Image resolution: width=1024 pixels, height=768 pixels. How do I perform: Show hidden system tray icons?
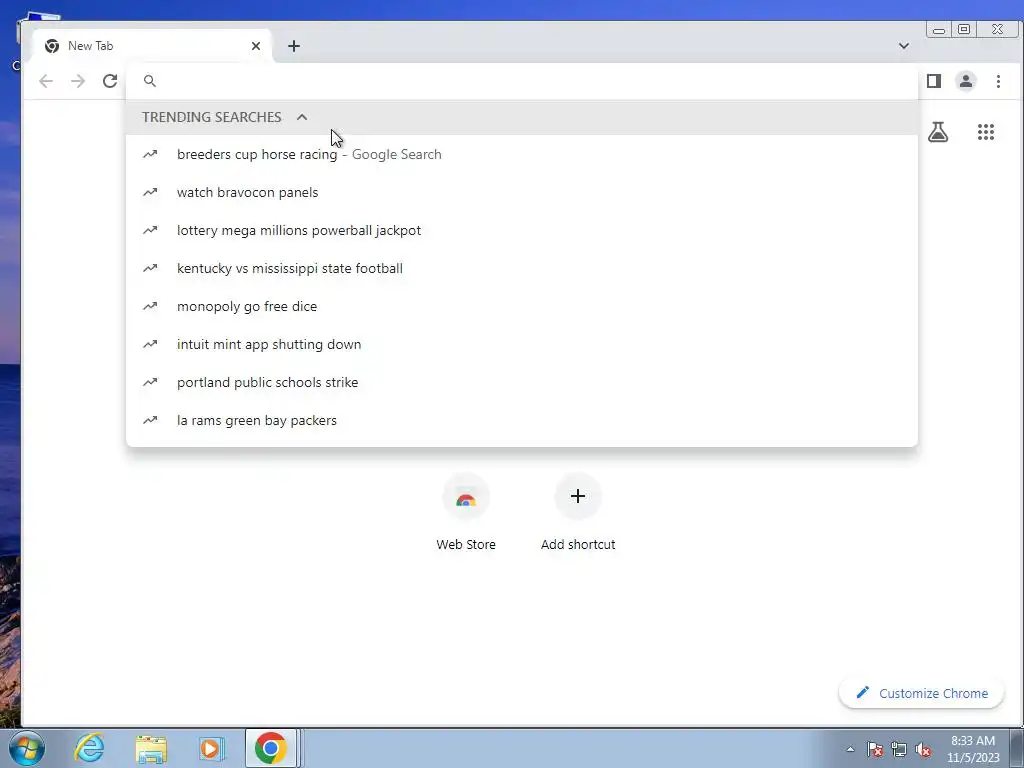pyautogui.click(x=850, y=749)
